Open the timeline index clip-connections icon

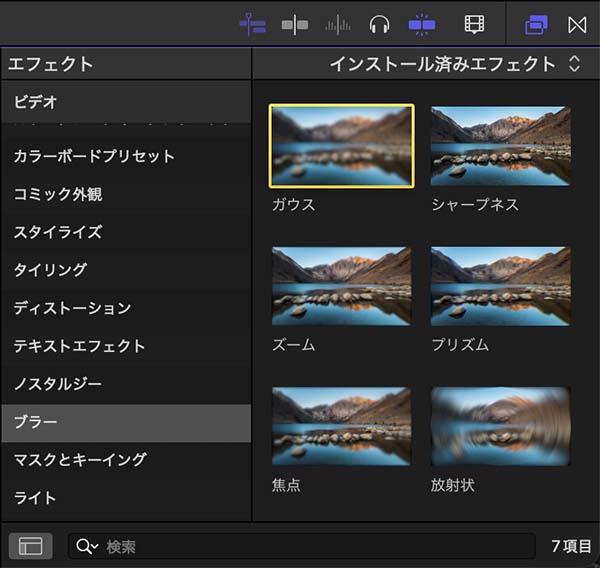point(252,23)
